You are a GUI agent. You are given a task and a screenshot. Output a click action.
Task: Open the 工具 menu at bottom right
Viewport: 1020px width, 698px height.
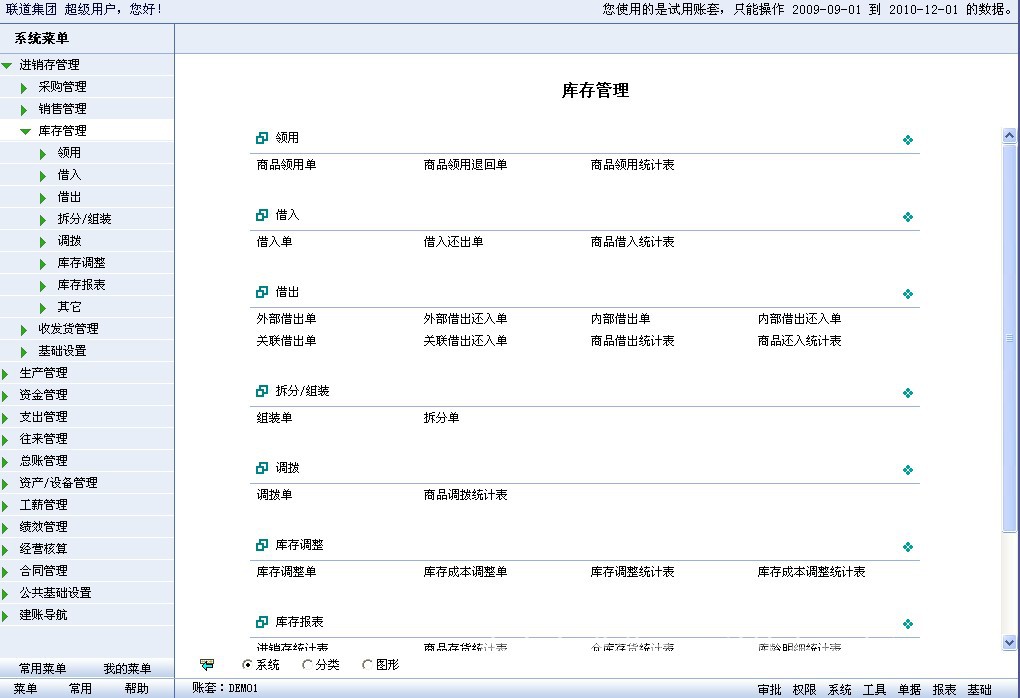point(875,689)
